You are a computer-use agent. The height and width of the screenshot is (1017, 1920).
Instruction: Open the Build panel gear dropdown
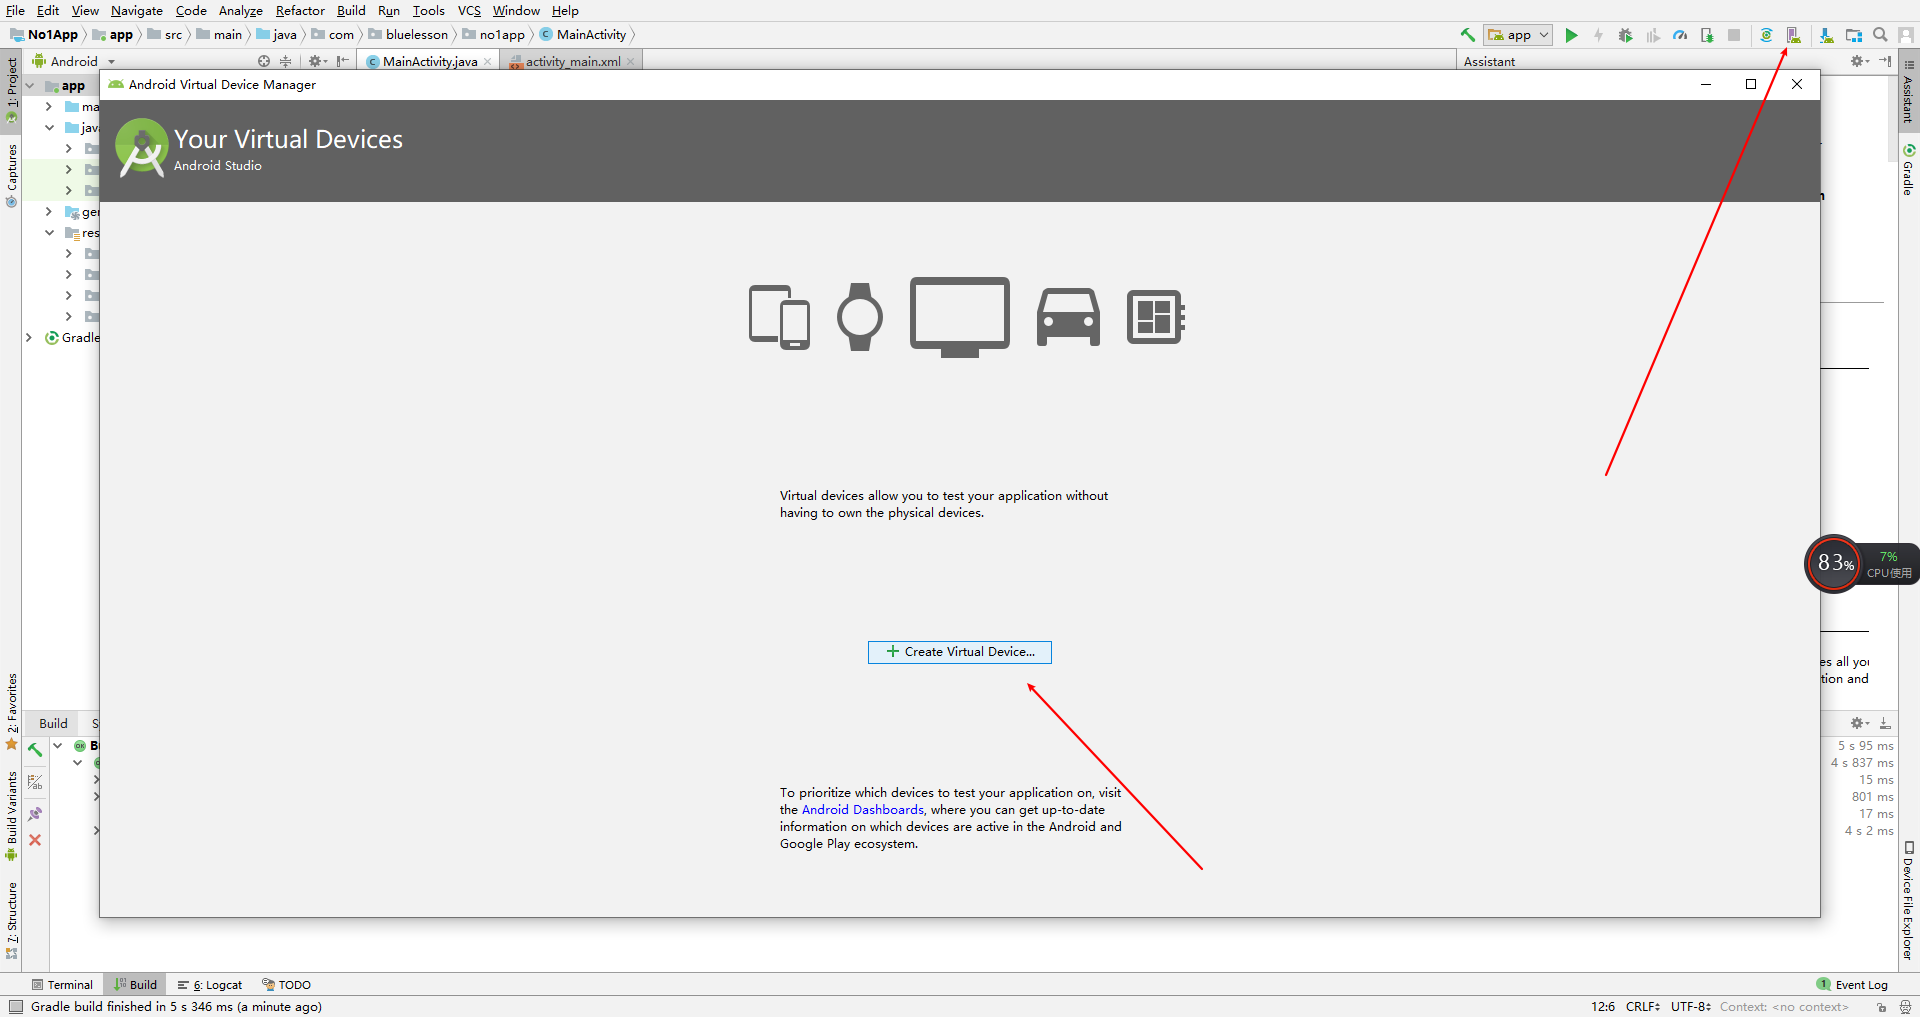(1860, 723)
